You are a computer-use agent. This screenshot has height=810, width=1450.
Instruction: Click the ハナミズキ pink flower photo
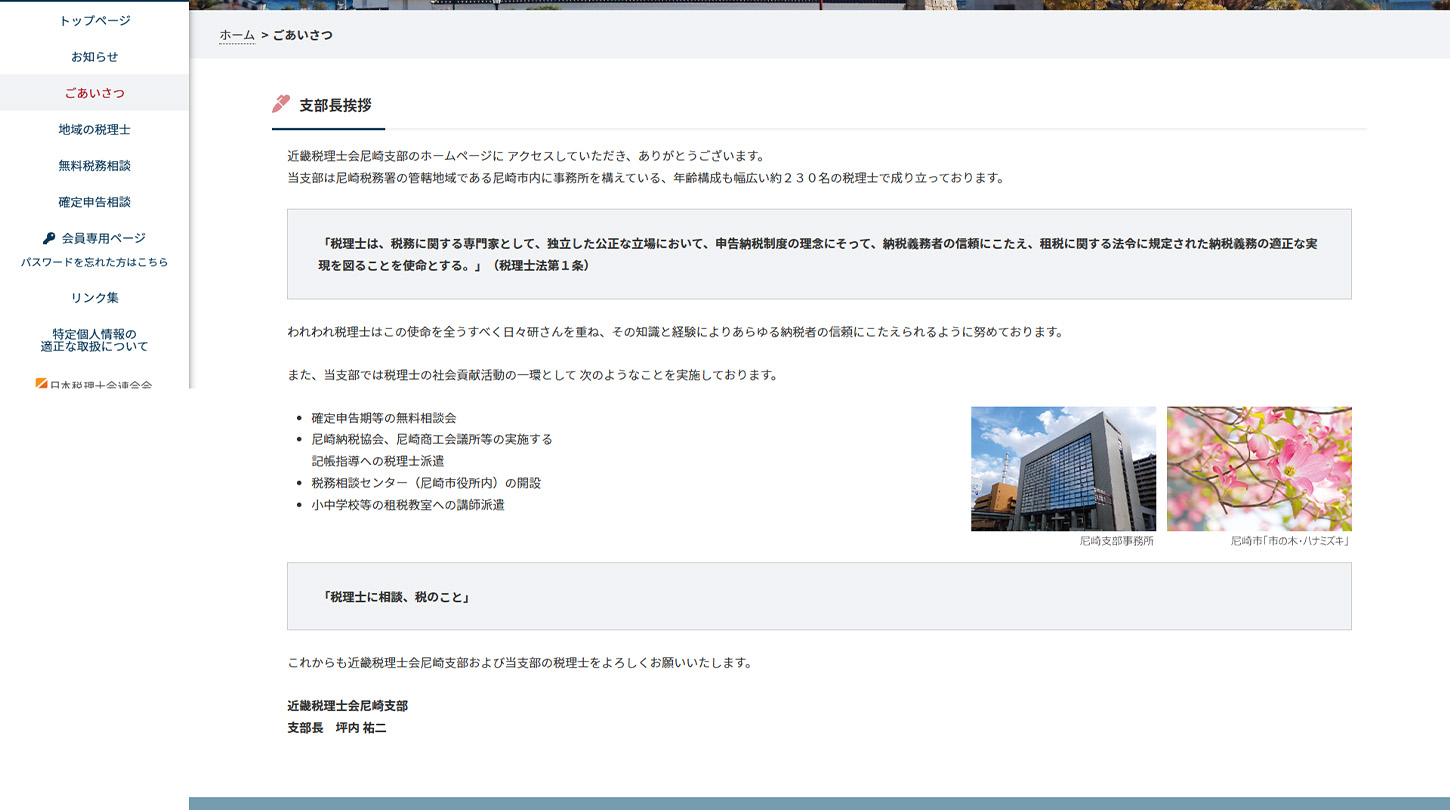click(x=1259, y=468)
